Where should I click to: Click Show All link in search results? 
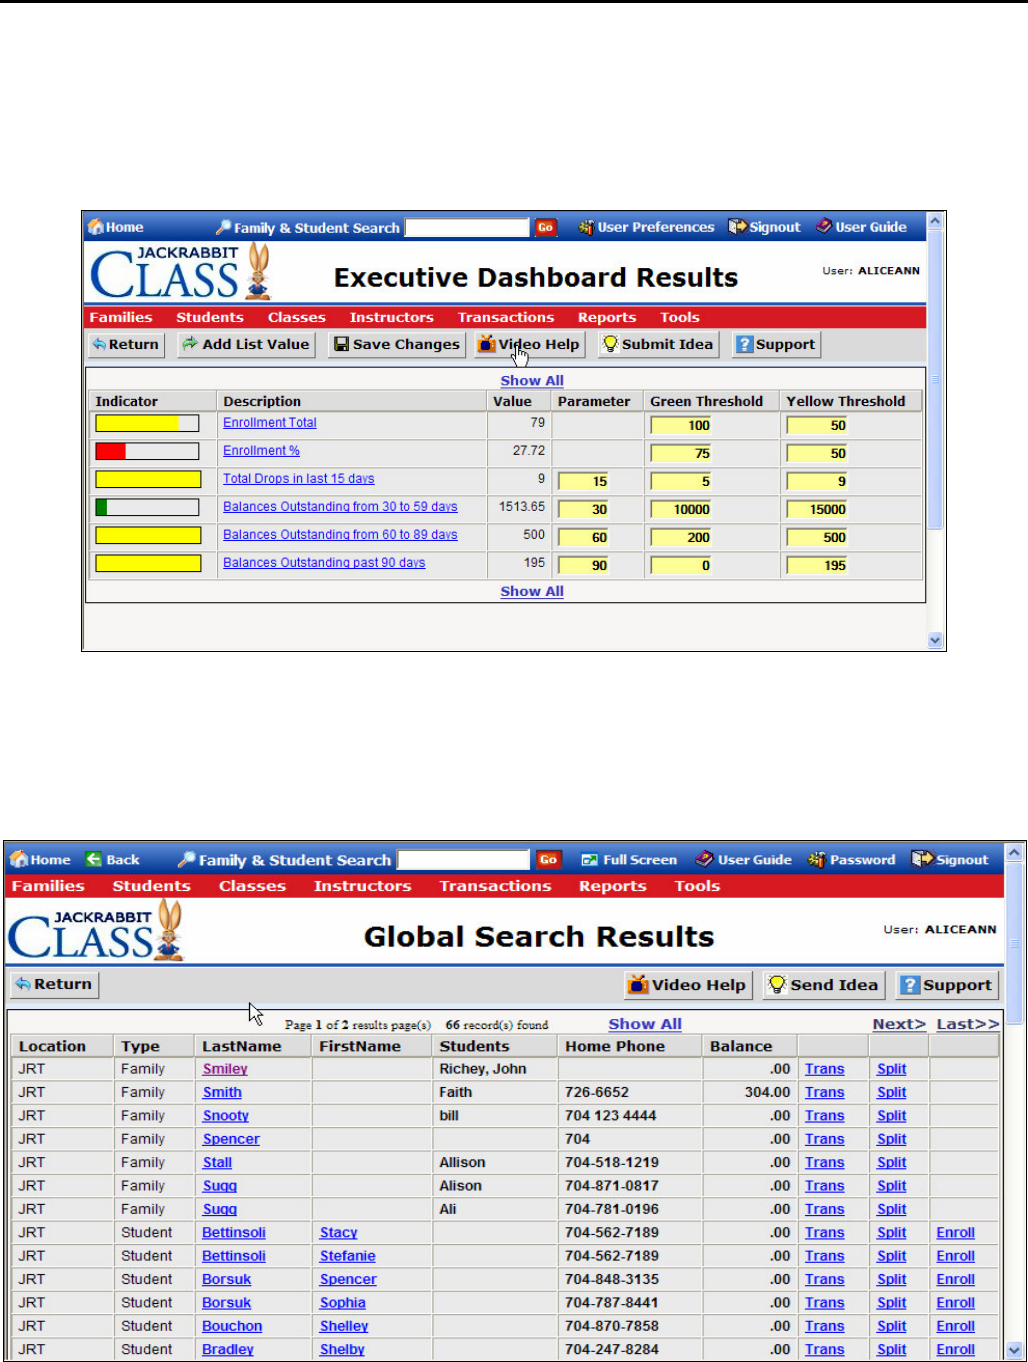(x=645, y=1024)
